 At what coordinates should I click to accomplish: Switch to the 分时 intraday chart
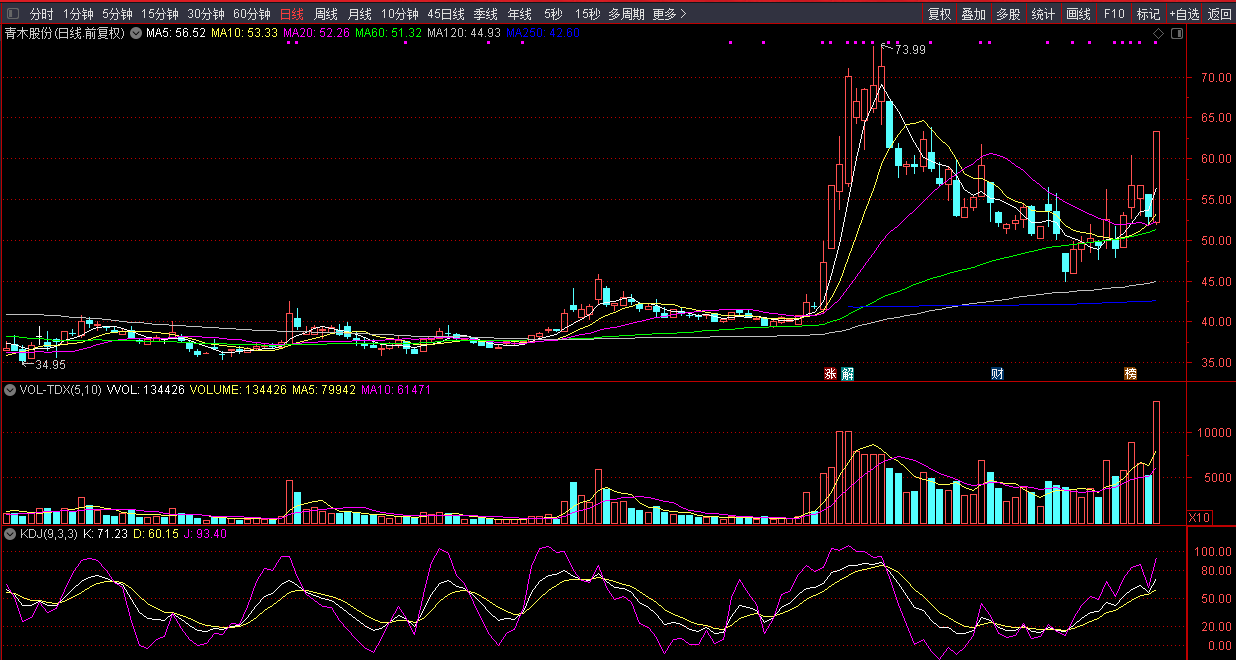pyautogui.click(x=41, y=14)
